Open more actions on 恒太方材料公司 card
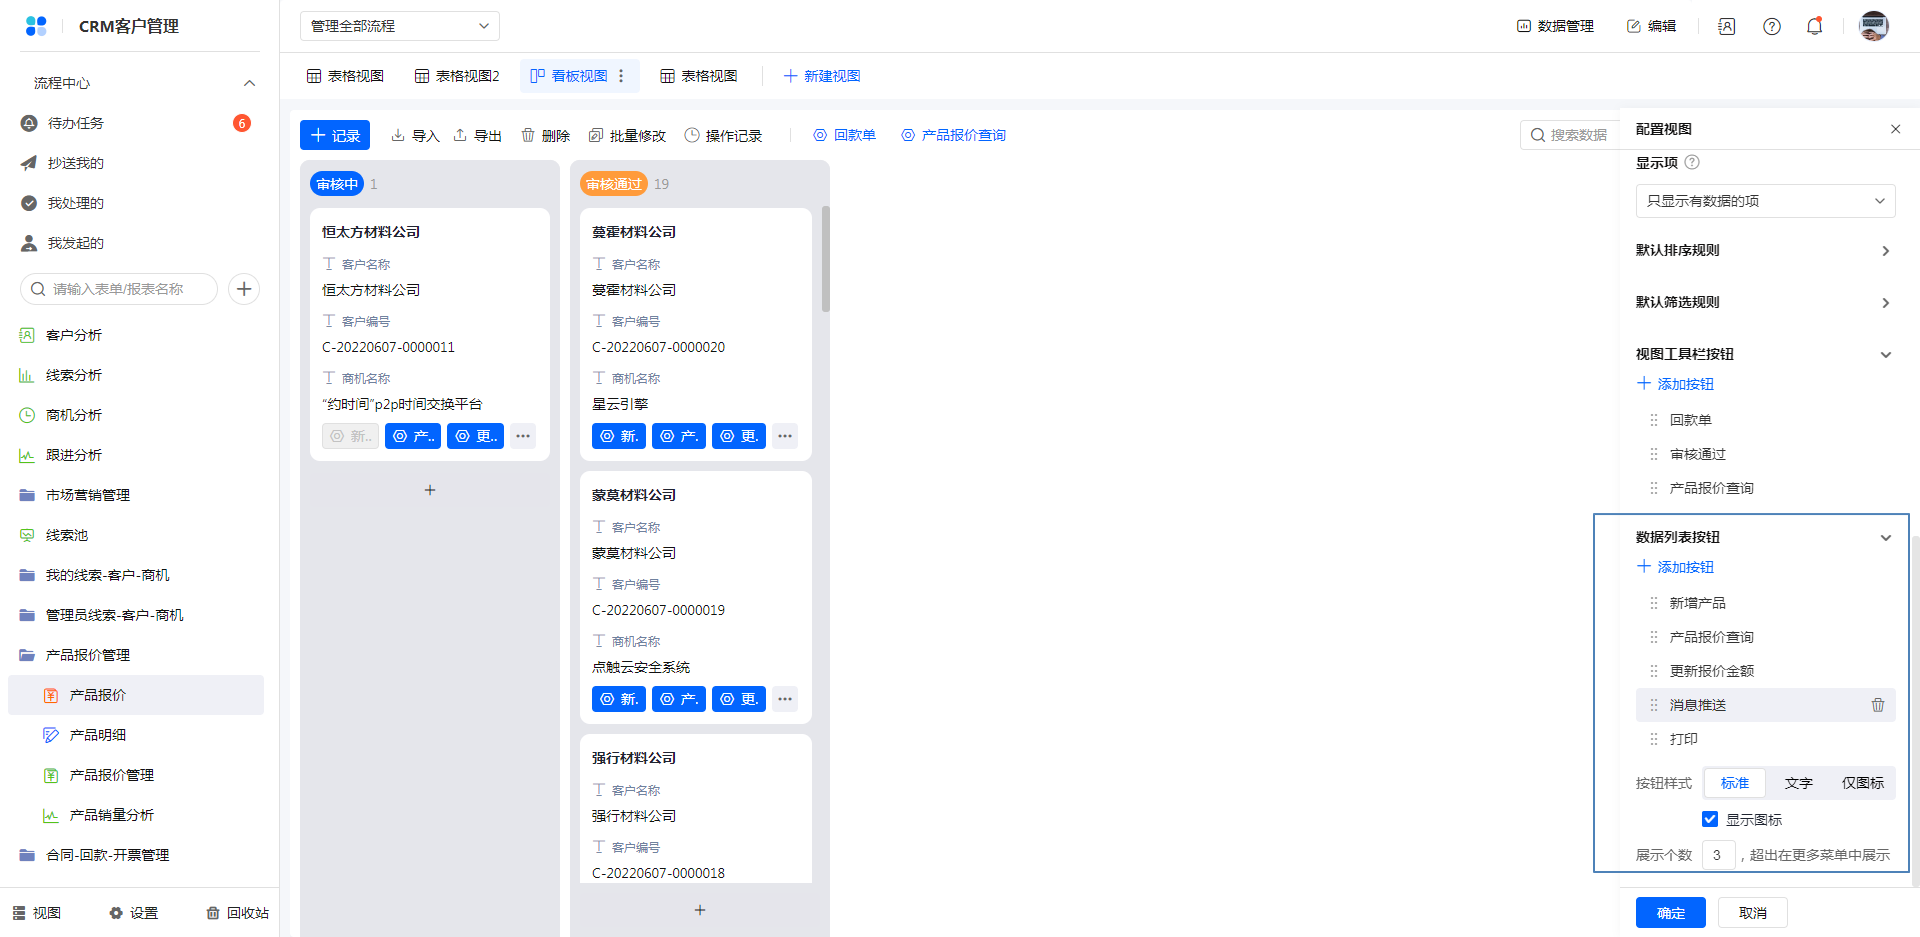 (523, 436)
